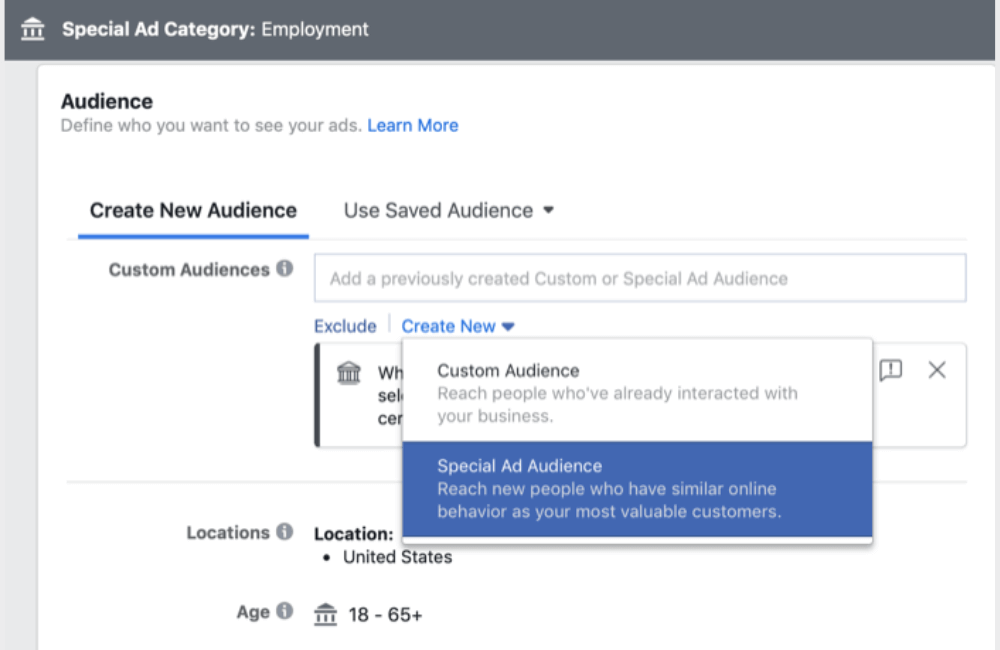1000x650 pixels.
Task: Open the Create New dropdown arrow
Action: 509,326
